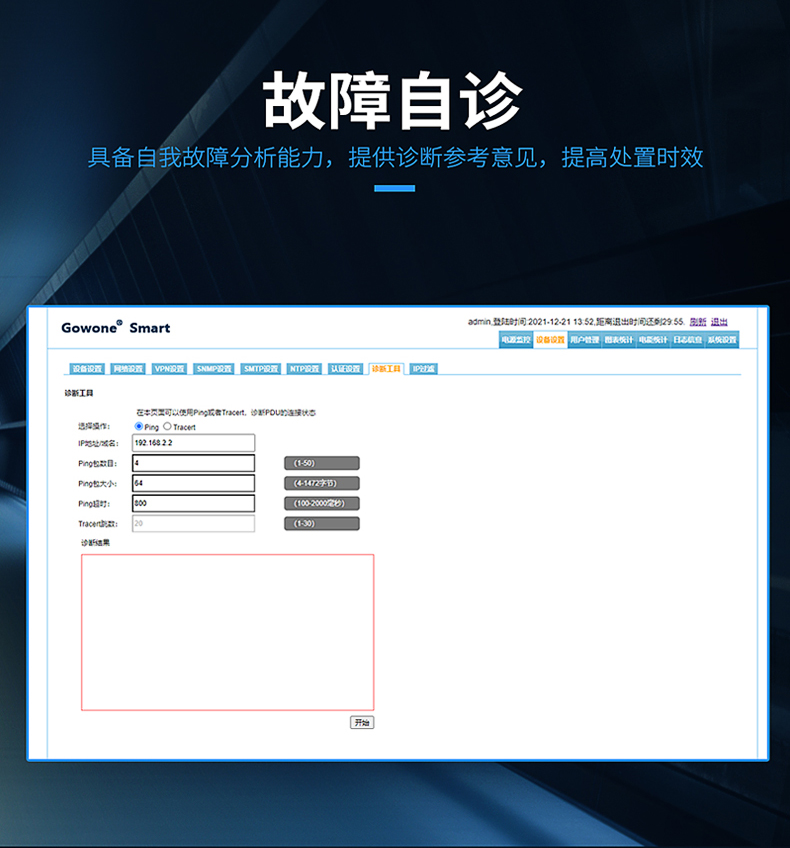The height and width of the screenshot is (848, 790).
Task: Focus the Ping包数目 input field
Action: [x=193, y=463]
